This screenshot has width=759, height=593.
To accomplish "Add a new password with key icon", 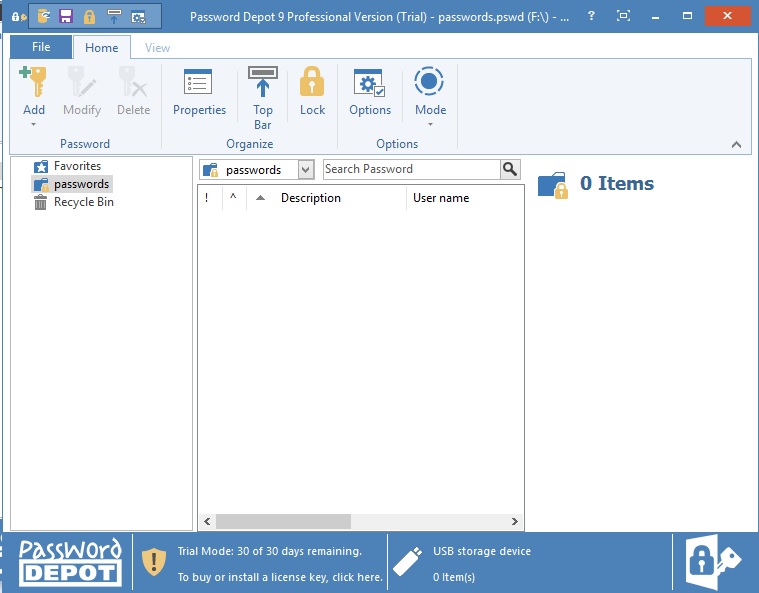I will [x=33, y=82].
